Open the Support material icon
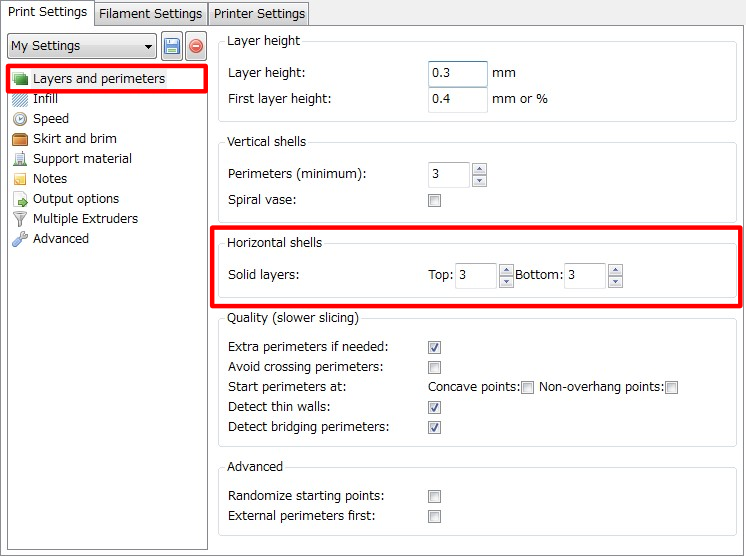 tap(20, 159)
